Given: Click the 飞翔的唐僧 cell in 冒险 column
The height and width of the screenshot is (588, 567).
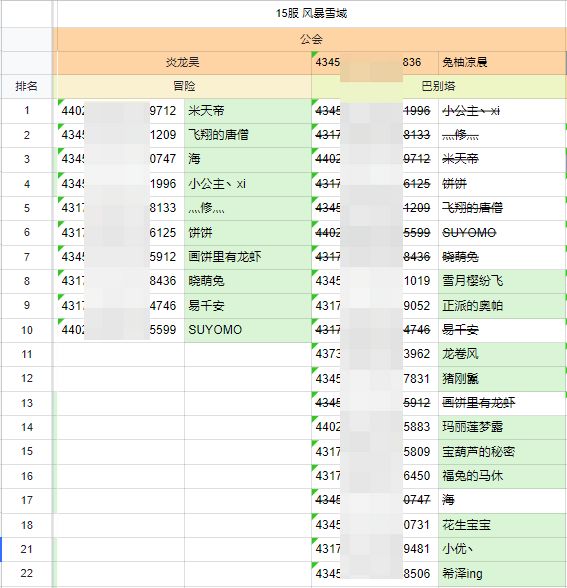Looking at the screenshot, I should (248, 135).
